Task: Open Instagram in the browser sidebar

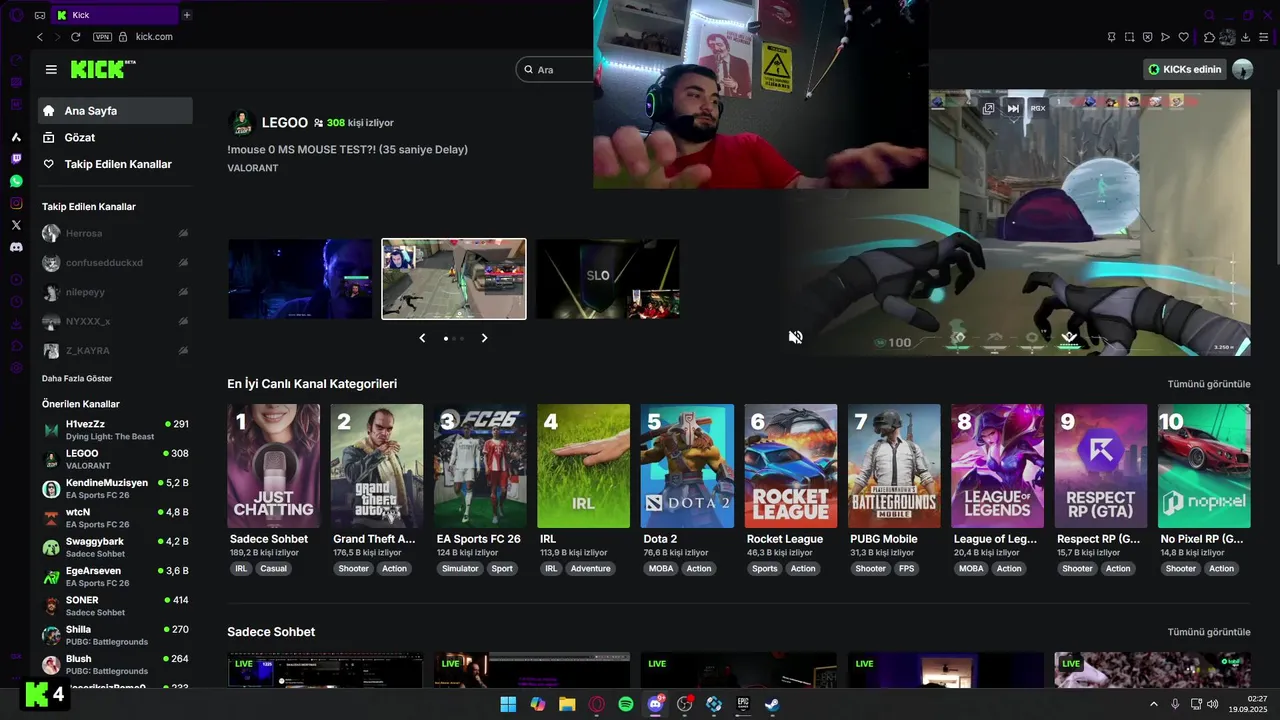Action: (x=16, y=203)
